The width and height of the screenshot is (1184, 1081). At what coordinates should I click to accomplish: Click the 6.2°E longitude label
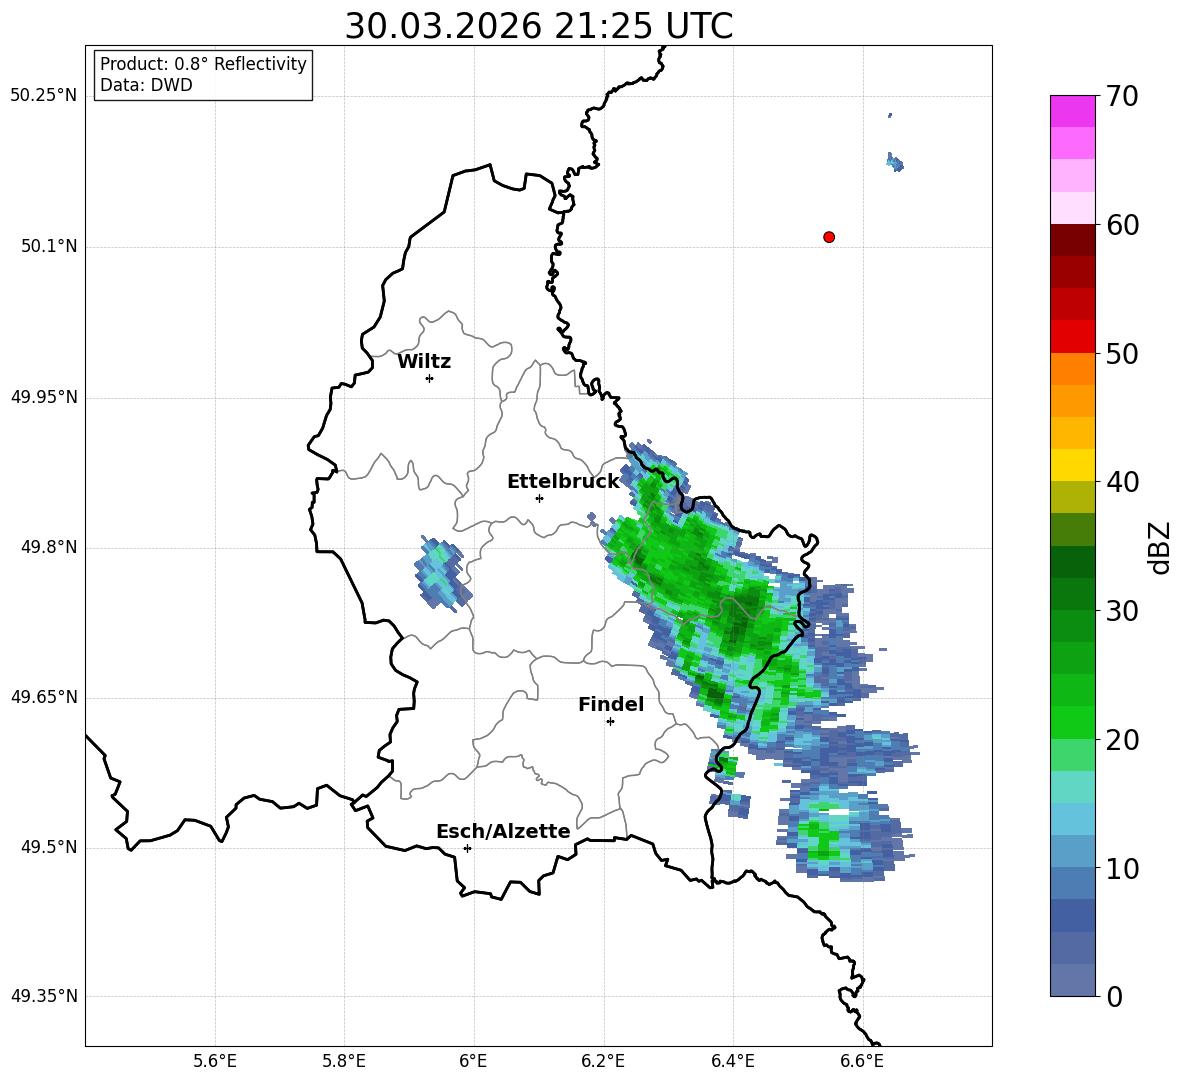pos(603,1061)
